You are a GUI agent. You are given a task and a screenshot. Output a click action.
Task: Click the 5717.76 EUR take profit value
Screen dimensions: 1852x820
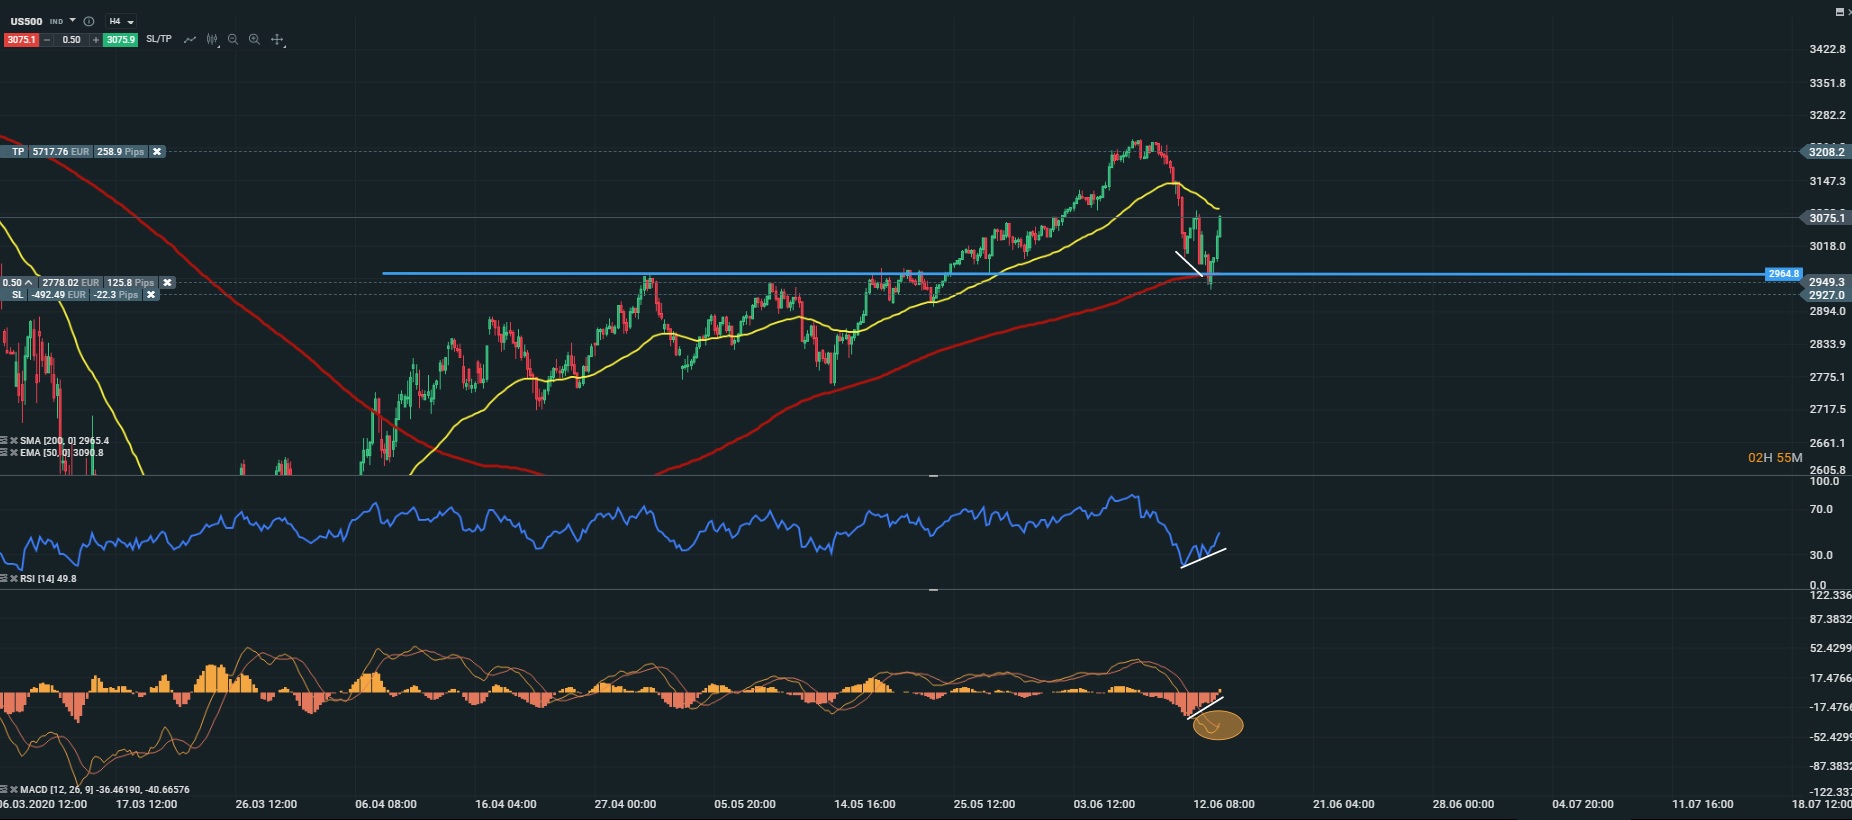[x=61, y=152]
